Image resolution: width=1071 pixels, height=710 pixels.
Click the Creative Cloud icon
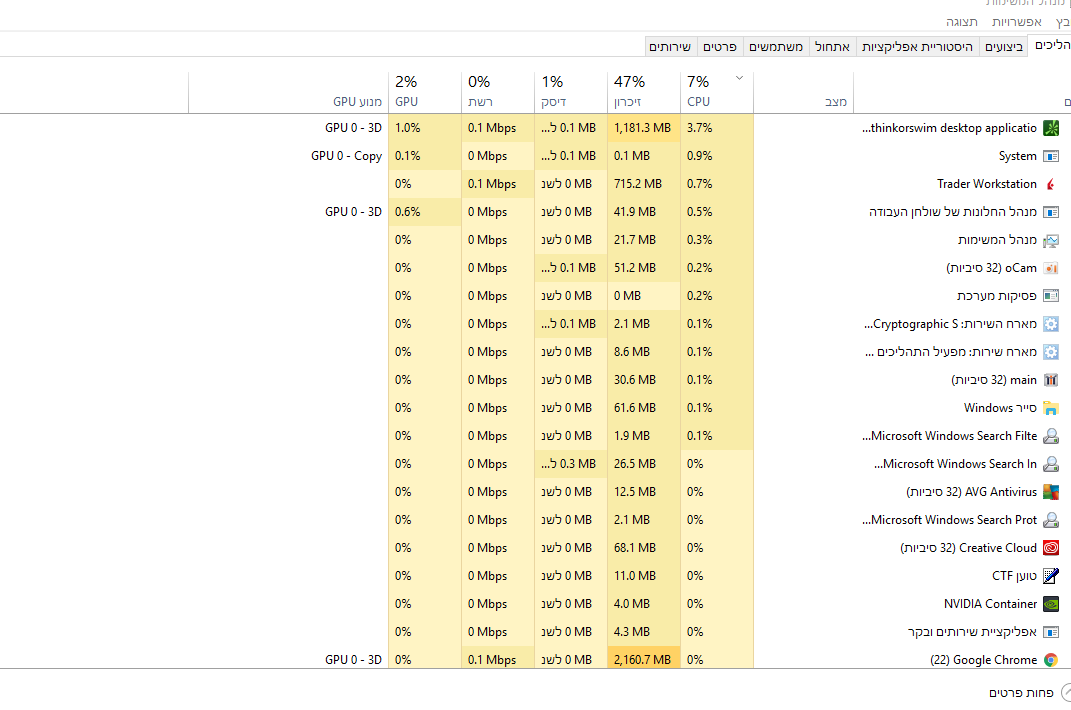1051,548
